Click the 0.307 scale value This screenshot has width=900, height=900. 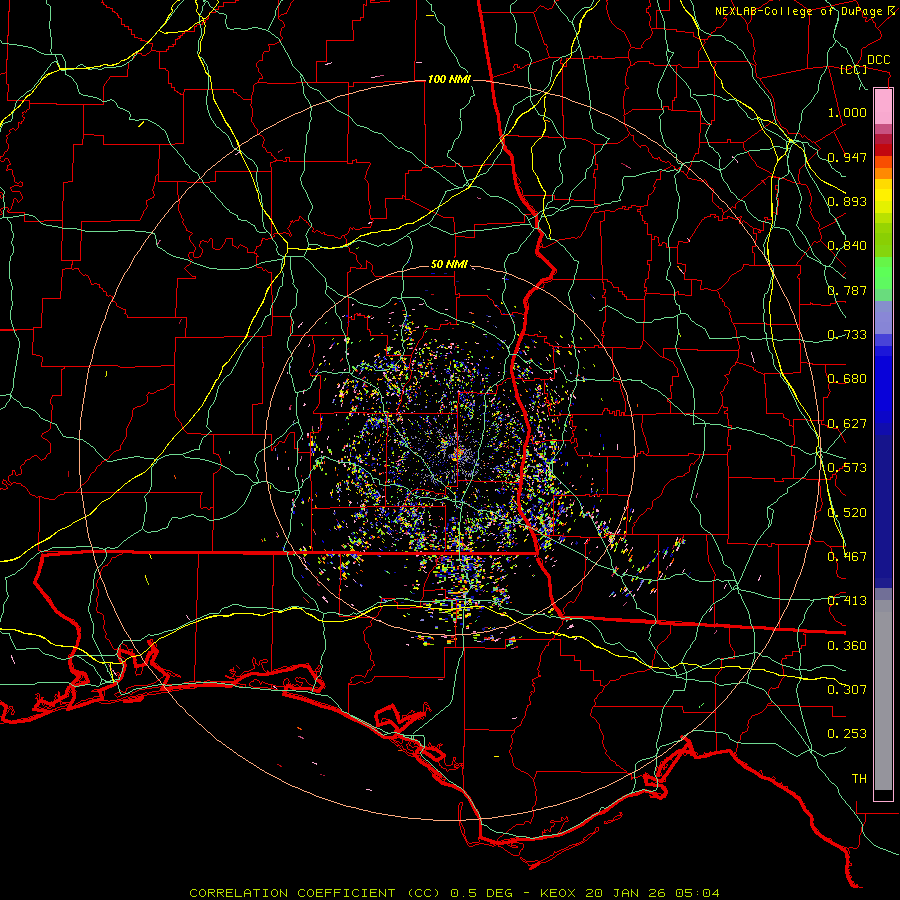pos(847,690)
